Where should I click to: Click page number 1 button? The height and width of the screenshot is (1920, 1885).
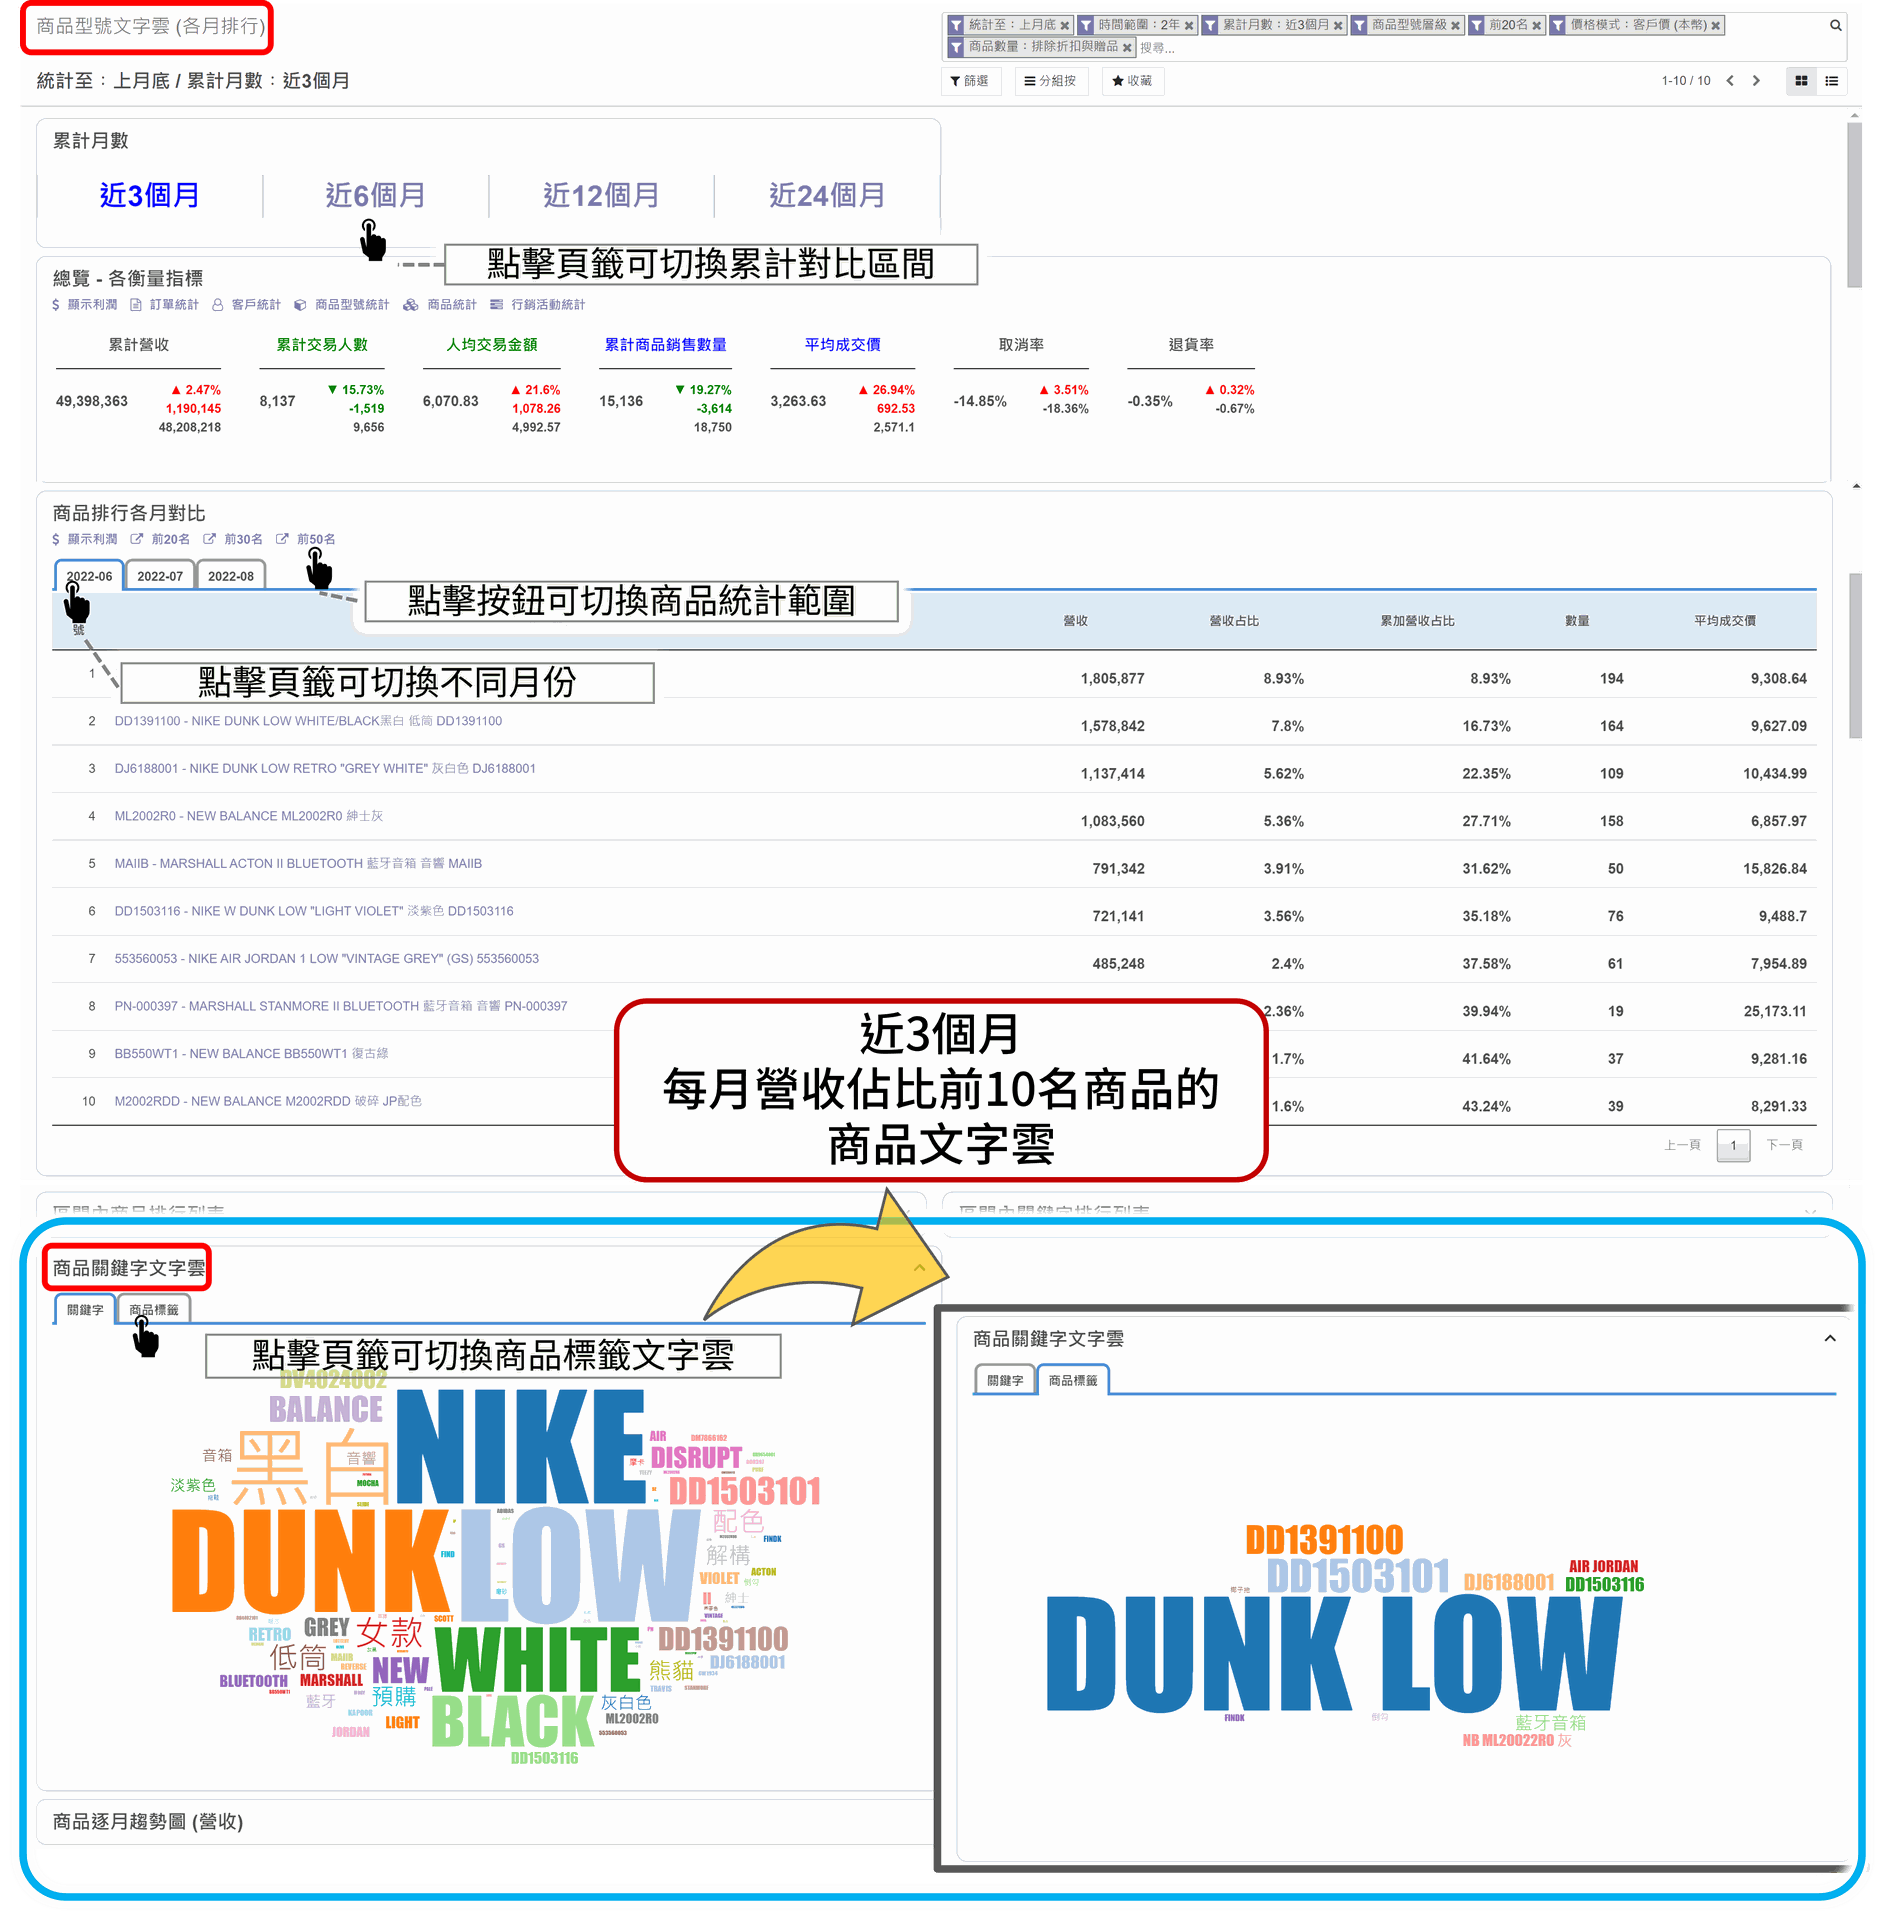1733,1146
